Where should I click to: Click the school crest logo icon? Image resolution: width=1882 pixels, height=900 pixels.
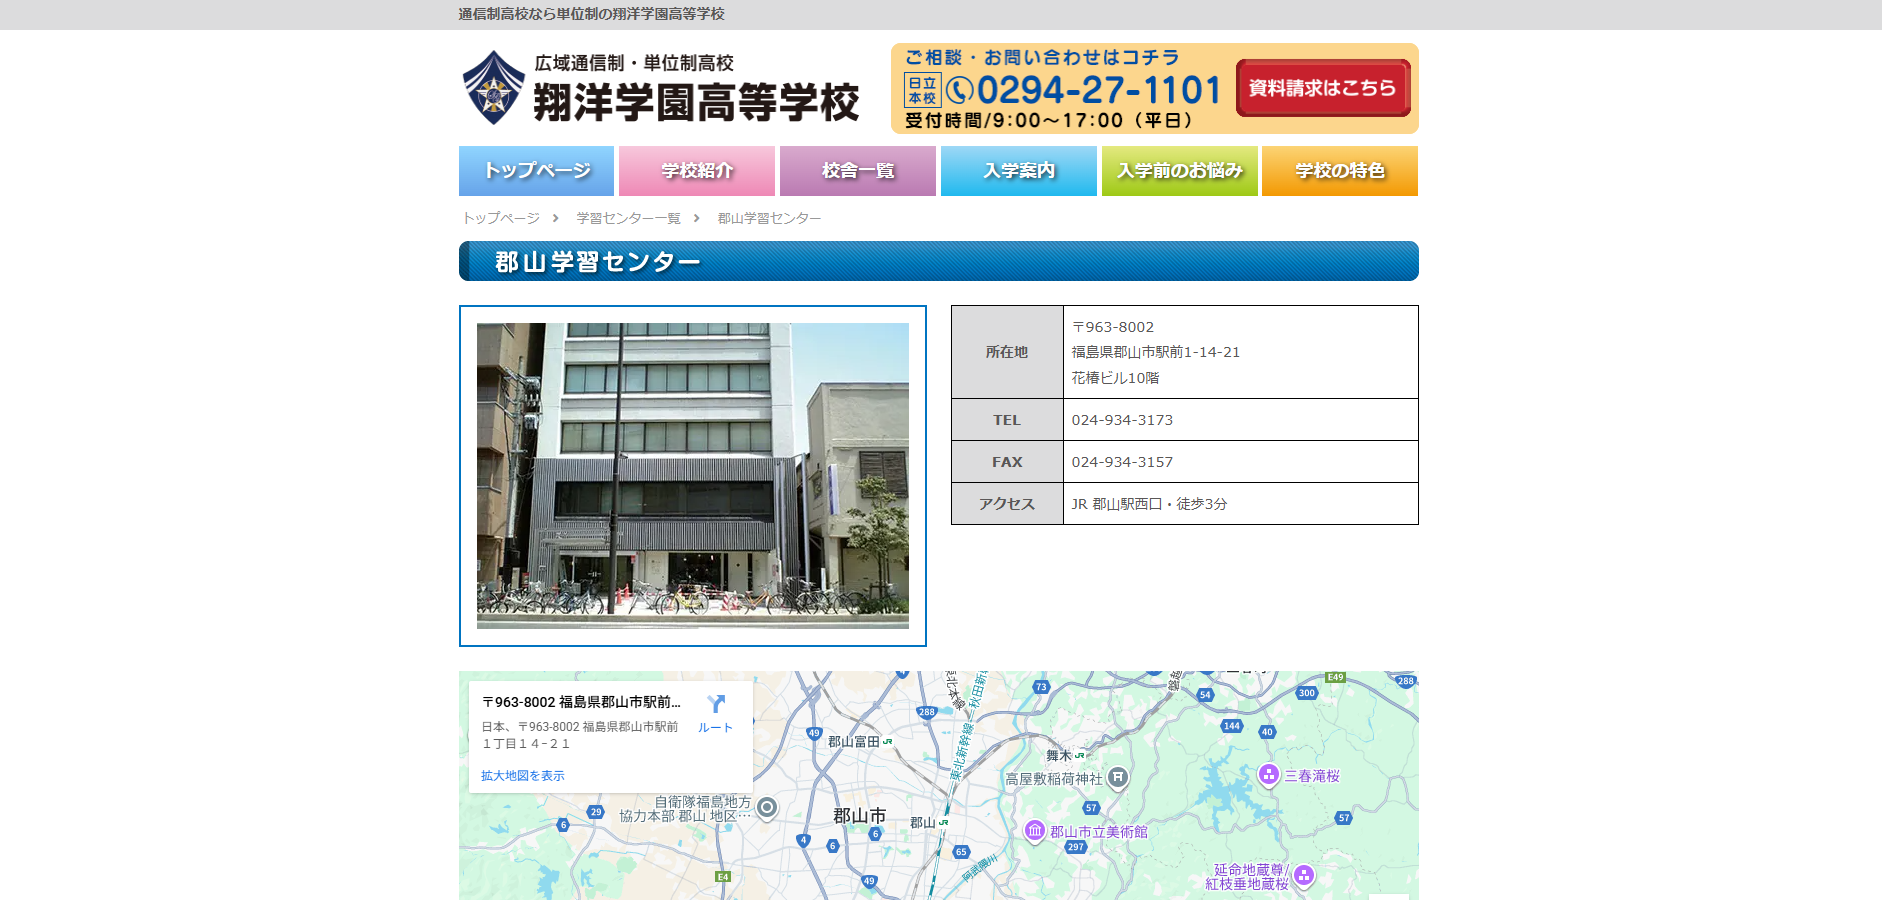493,88
